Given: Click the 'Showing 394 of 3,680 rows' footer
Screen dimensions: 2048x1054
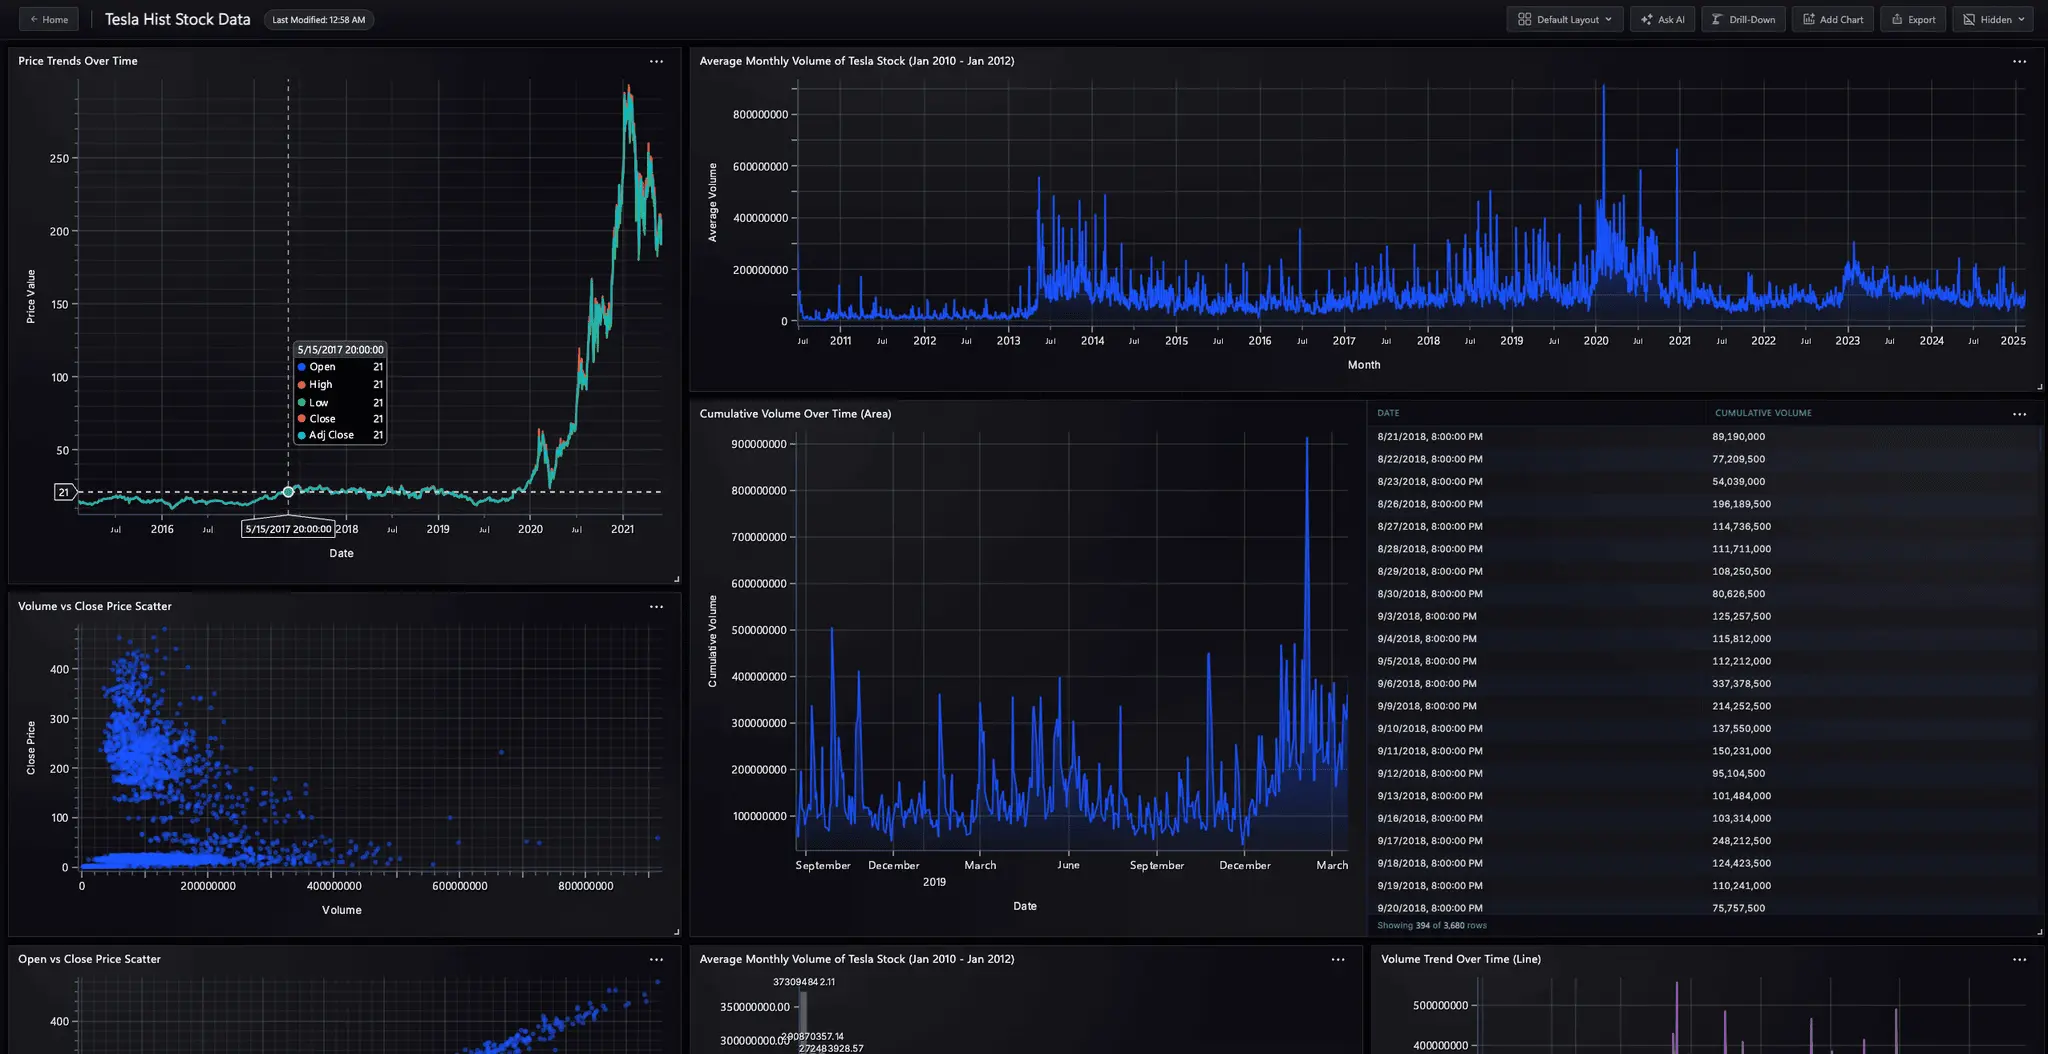Looking at the screenshot, I should coord(1432,926).
